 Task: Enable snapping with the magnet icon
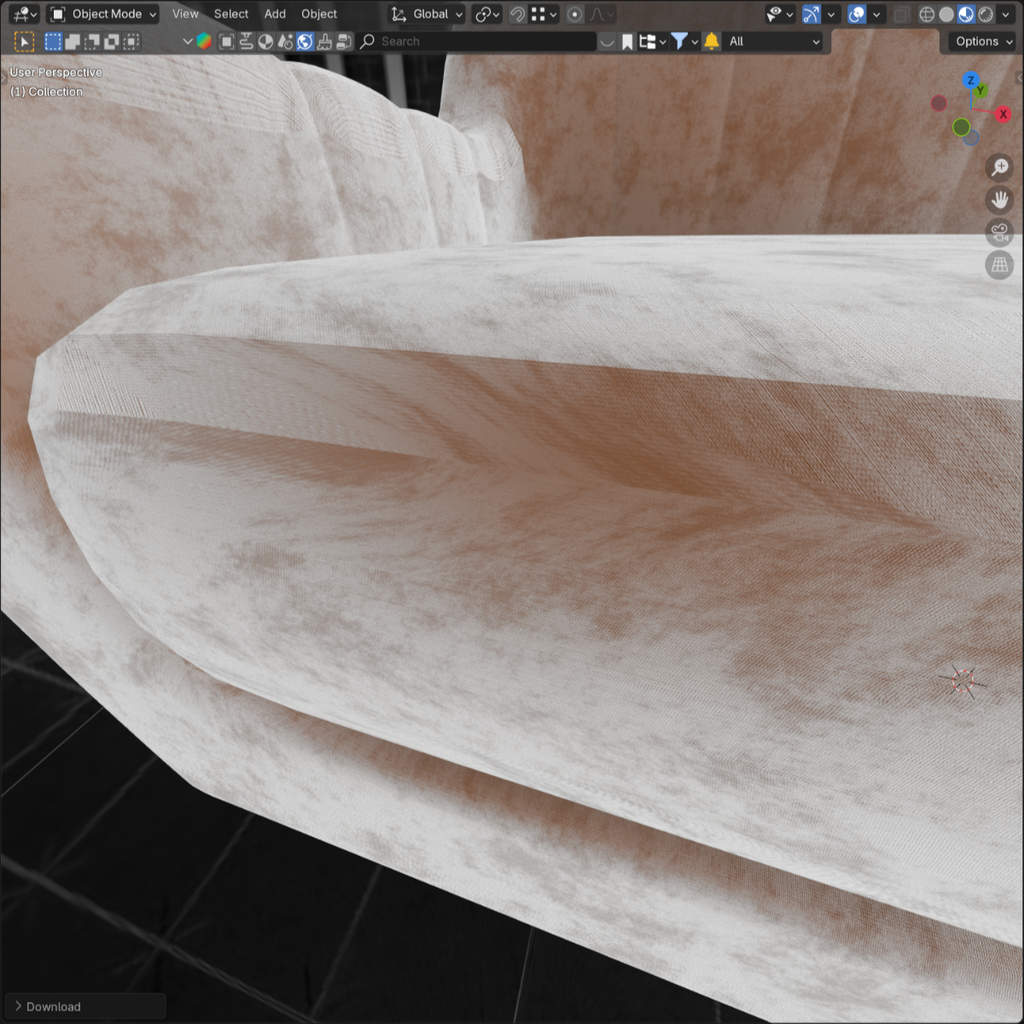[x=516, y=14]
